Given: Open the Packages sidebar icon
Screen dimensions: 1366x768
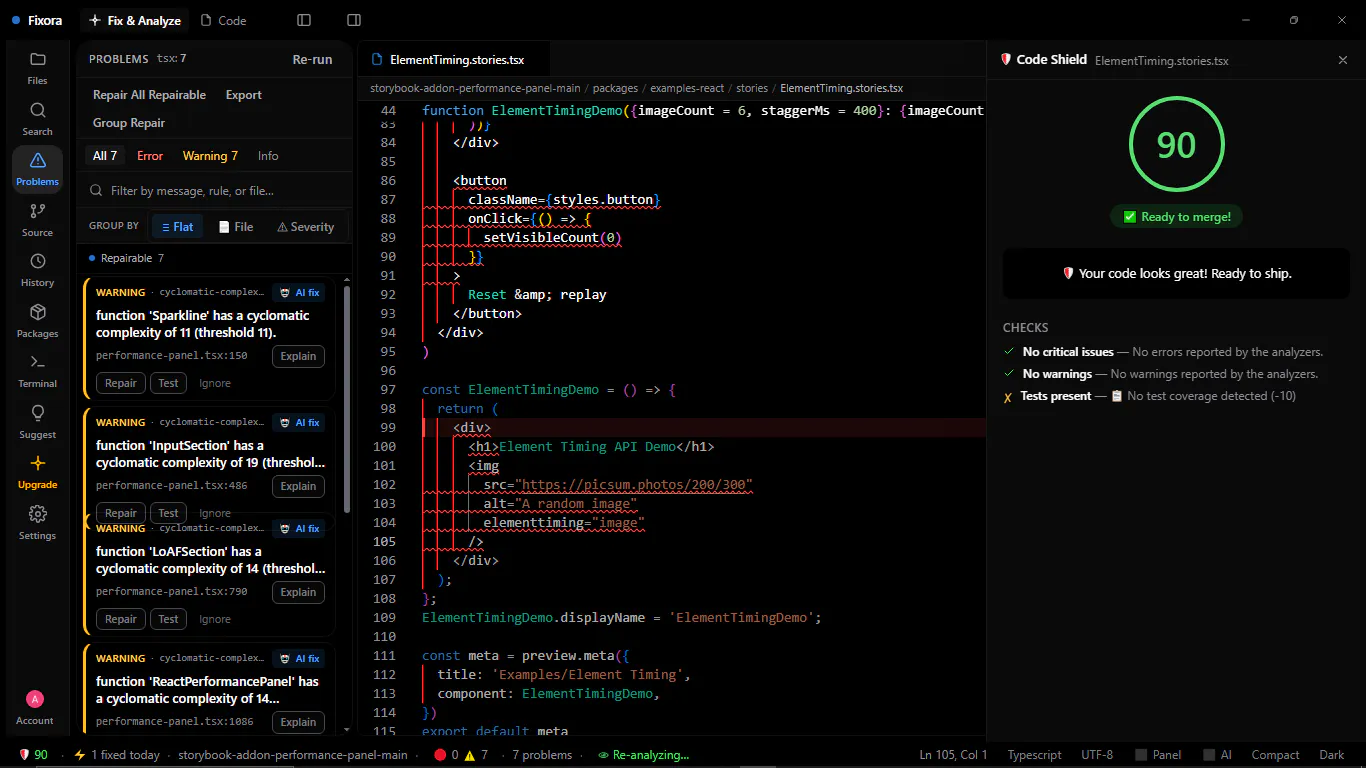Looking at the screenshot, I should click(37, 321).
